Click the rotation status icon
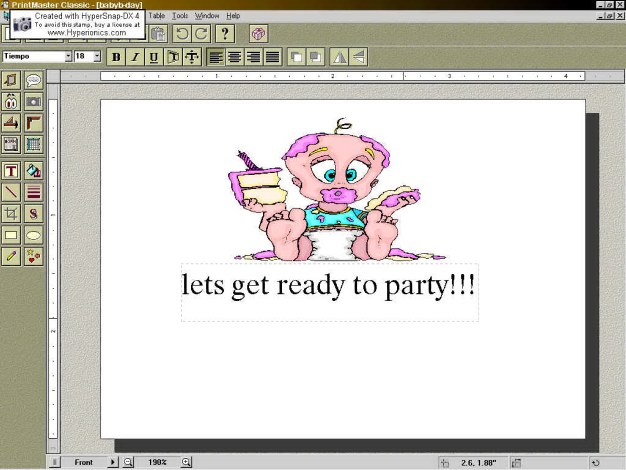 [596, 463]
